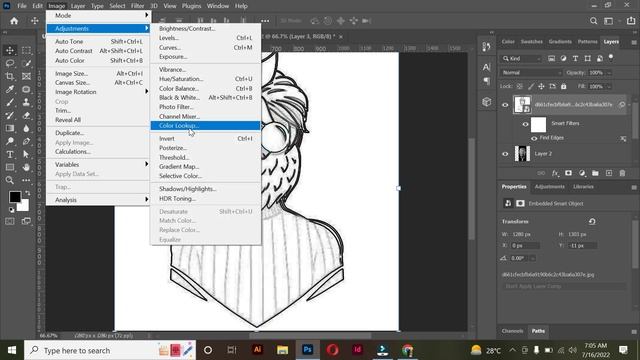Select the Clone Stamp tool

[26, 102]
